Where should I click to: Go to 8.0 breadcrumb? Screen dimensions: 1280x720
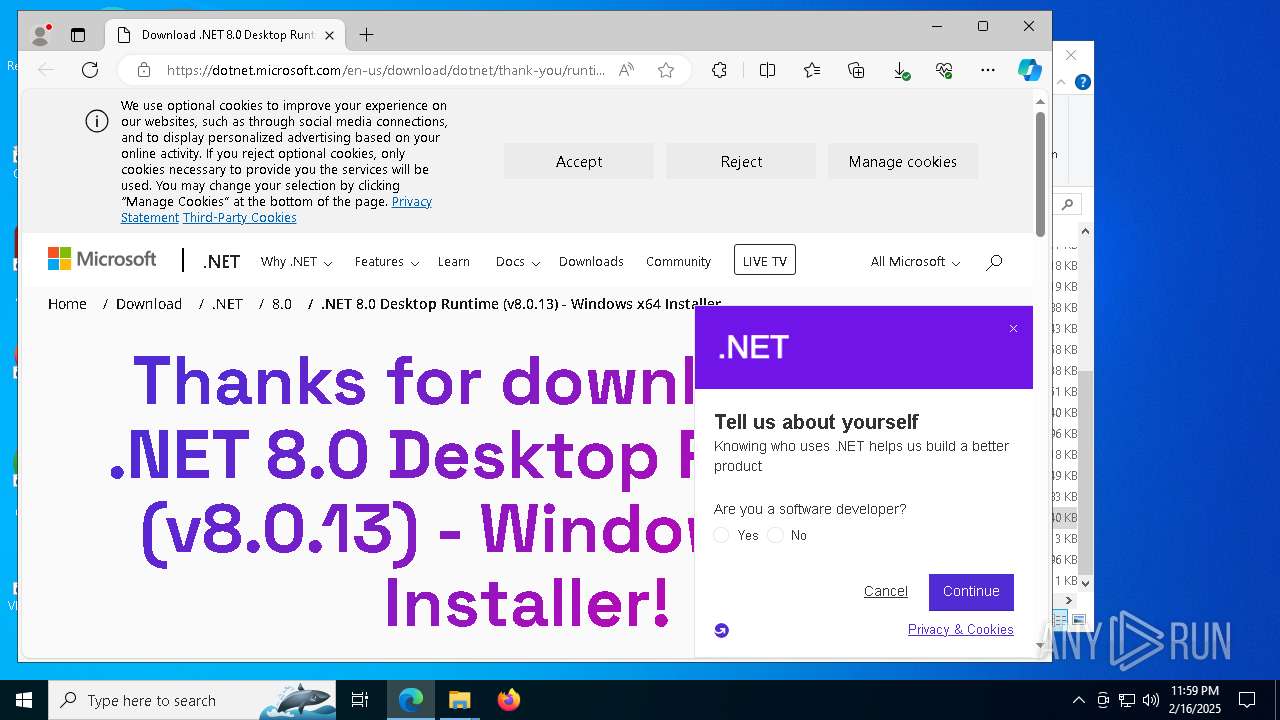[x=282, y=304]
